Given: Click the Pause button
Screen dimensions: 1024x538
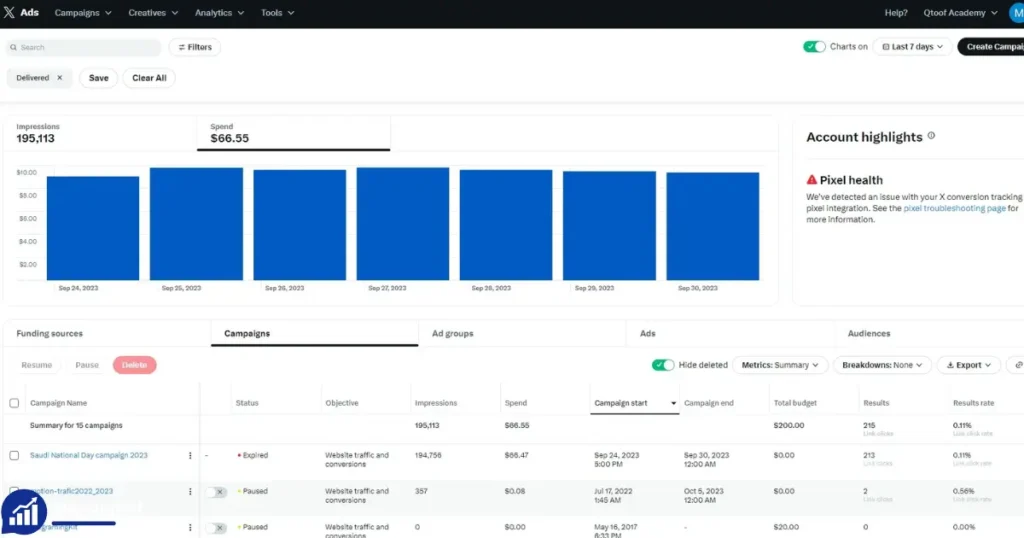Looking at the screenshot, I should pos(87,365).
